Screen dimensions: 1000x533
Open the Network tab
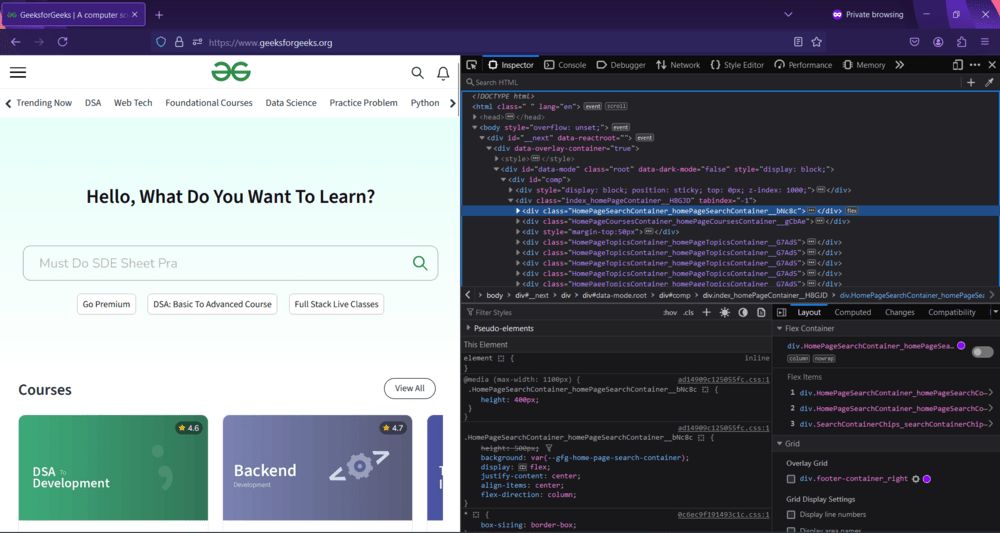pos(677,65)
